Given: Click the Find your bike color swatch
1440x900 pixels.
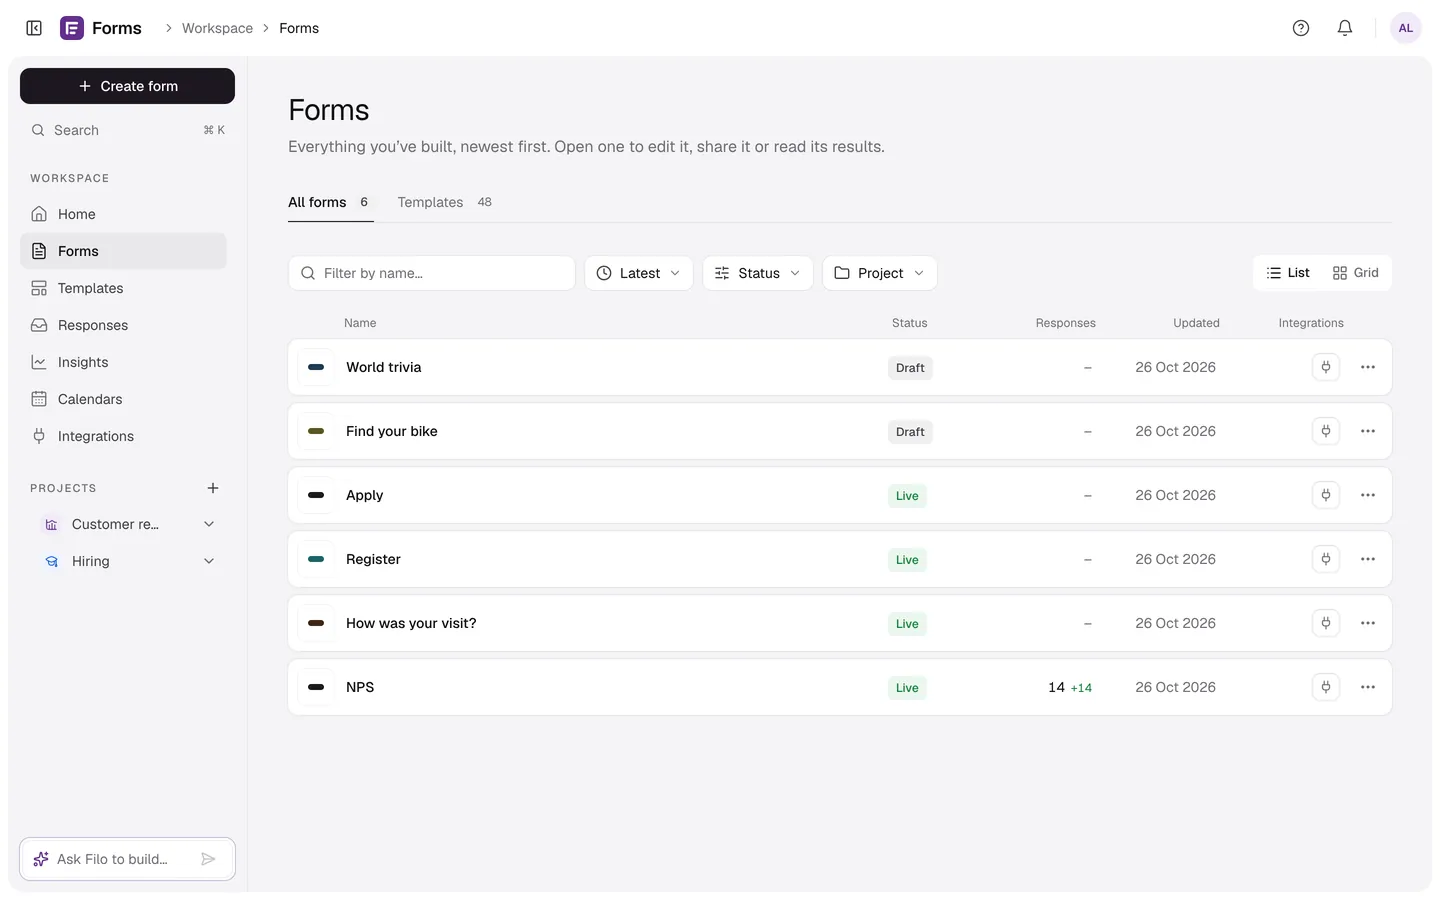Looking at the screenshot, I should [316, 431].
